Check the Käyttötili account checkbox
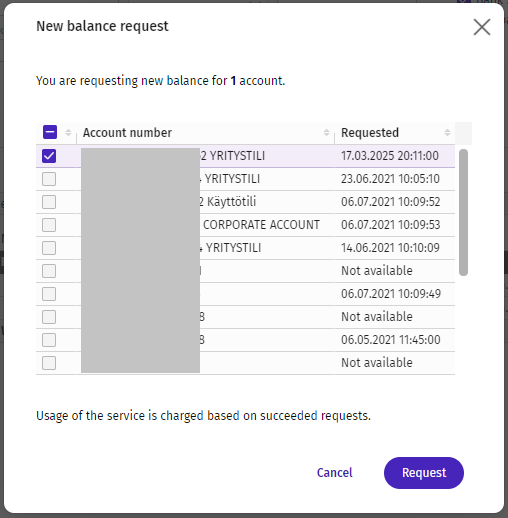 click(x=49, y=202)
